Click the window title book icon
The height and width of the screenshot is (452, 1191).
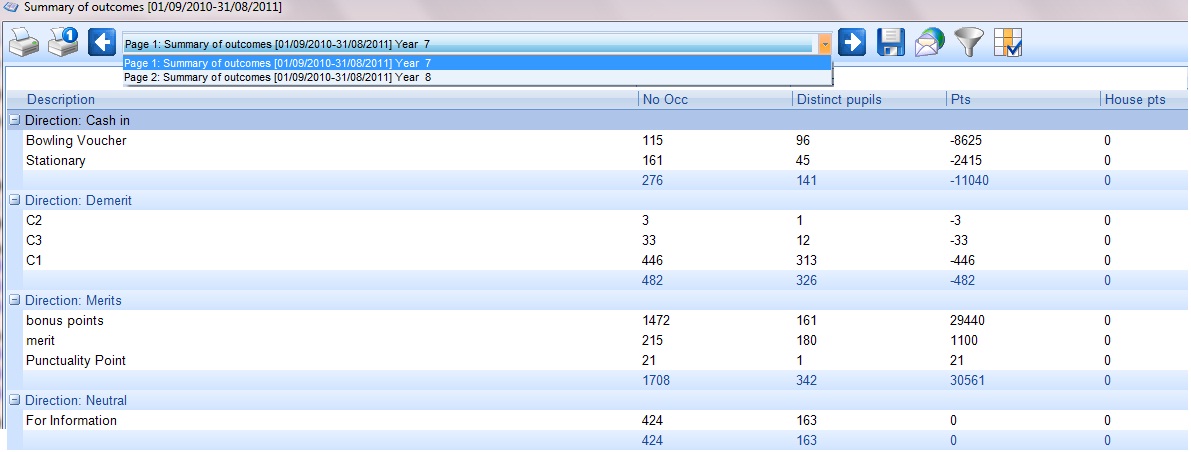tap(11, 7)
